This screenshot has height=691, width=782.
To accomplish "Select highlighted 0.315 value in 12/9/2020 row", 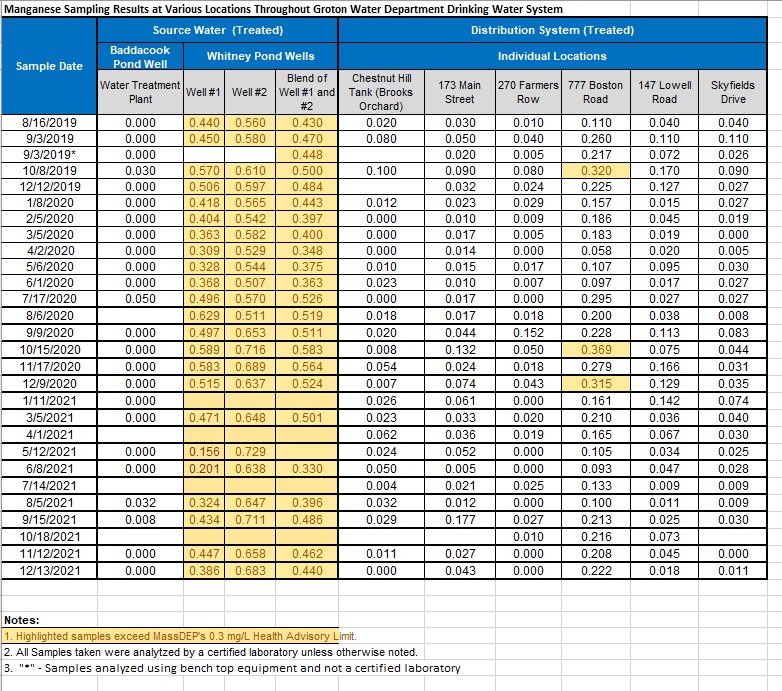I will pos(596,383).
